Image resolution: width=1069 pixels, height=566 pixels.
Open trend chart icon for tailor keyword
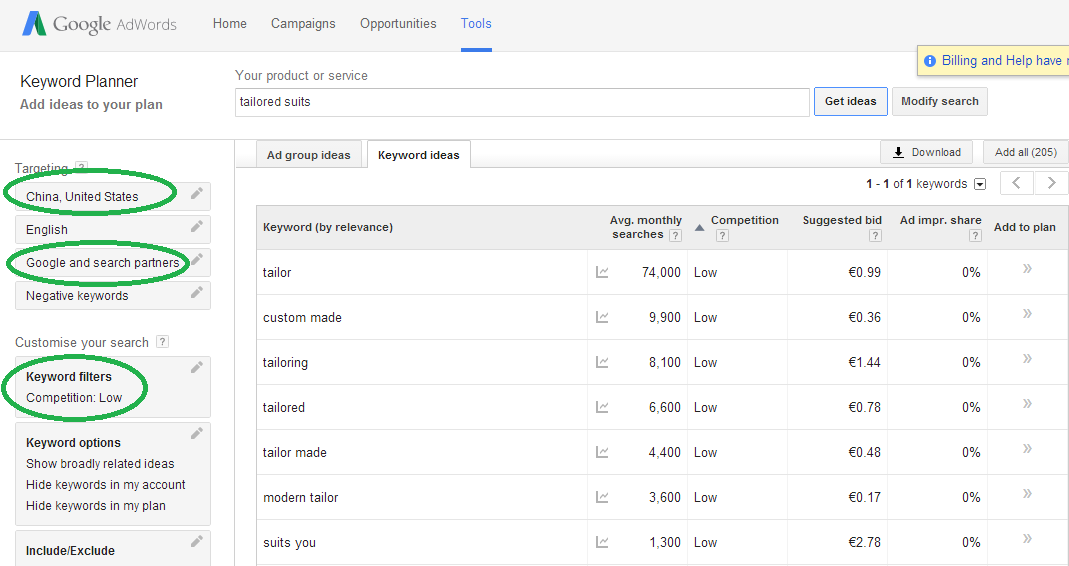[602, 272]
